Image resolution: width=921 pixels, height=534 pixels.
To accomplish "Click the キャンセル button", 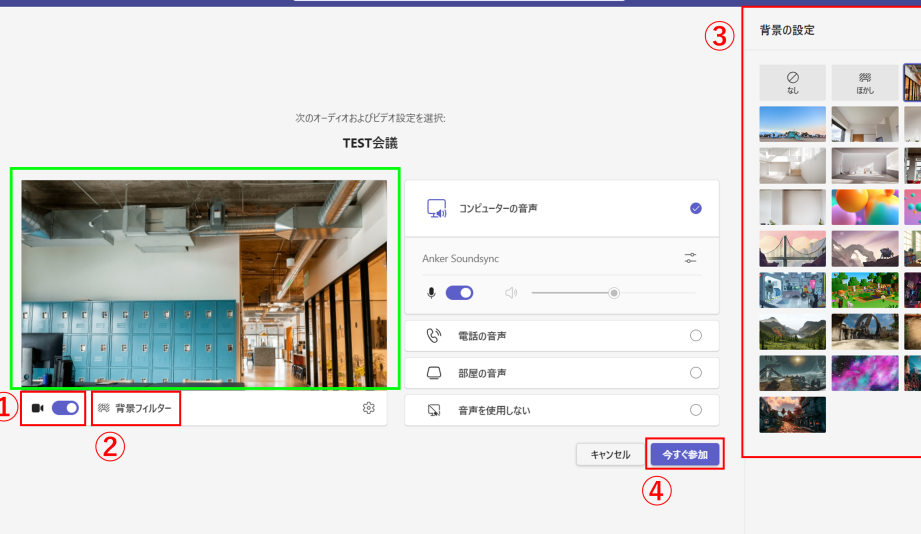I will tap(610, 455).
